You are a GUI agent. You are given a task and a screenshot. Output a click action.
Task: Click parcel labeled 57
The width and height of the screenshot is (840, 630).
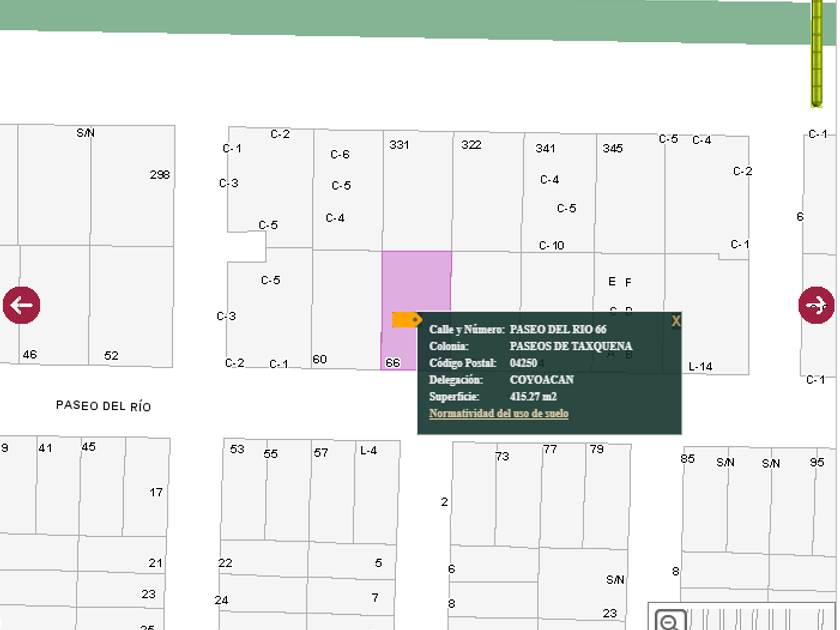pos(321,453)
